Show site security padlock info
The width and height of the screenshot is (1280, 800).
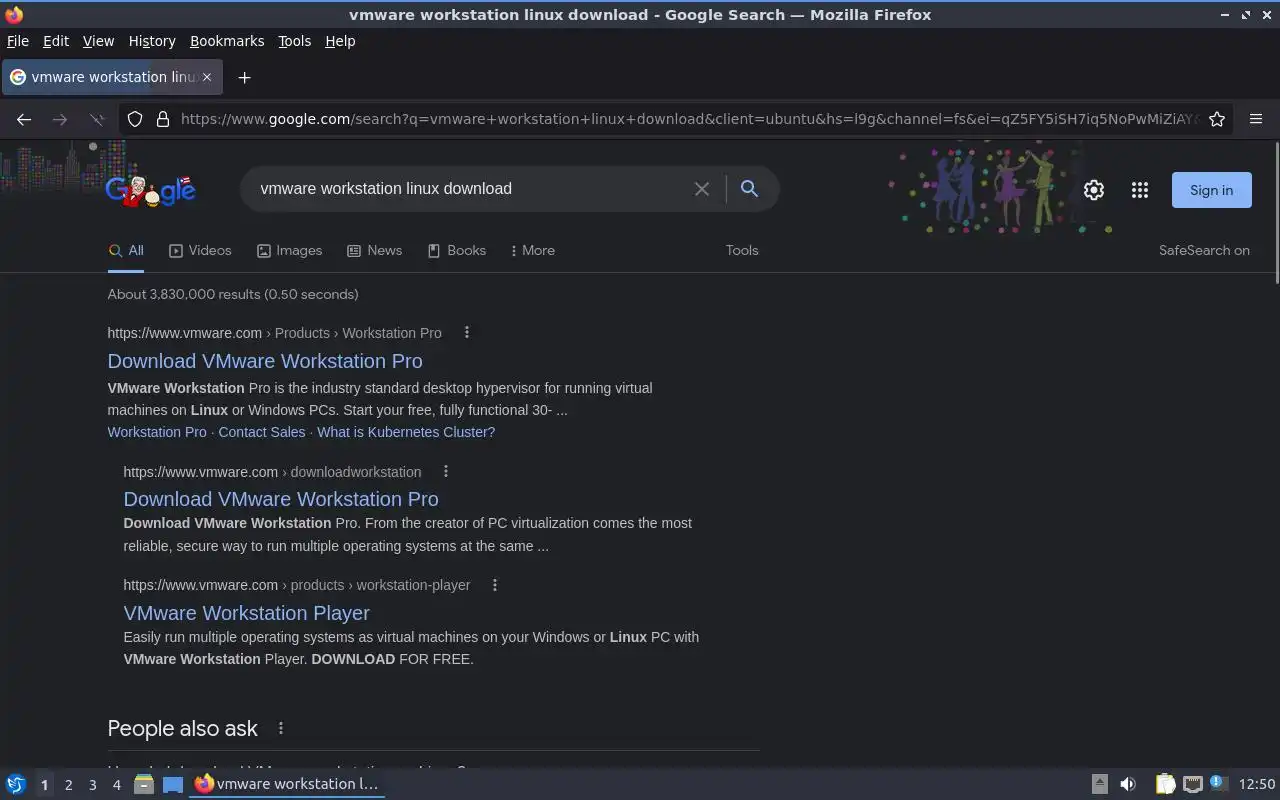pos(162,119)
